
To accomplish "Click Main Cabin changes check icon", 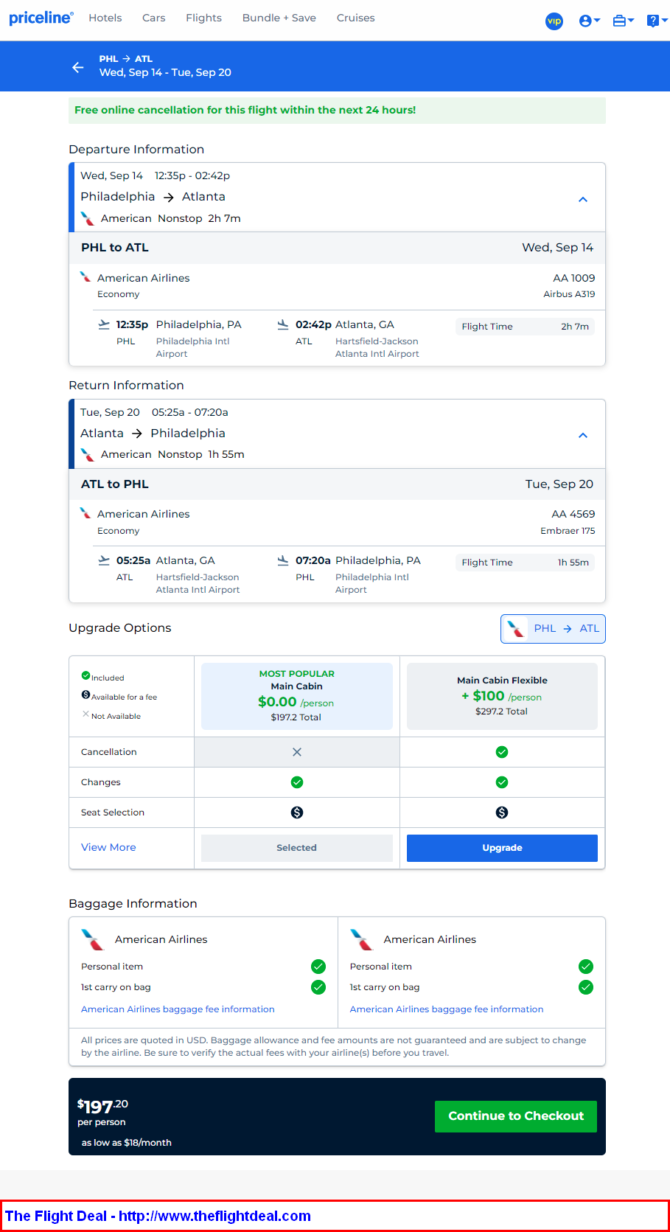I will coord(297,782).
